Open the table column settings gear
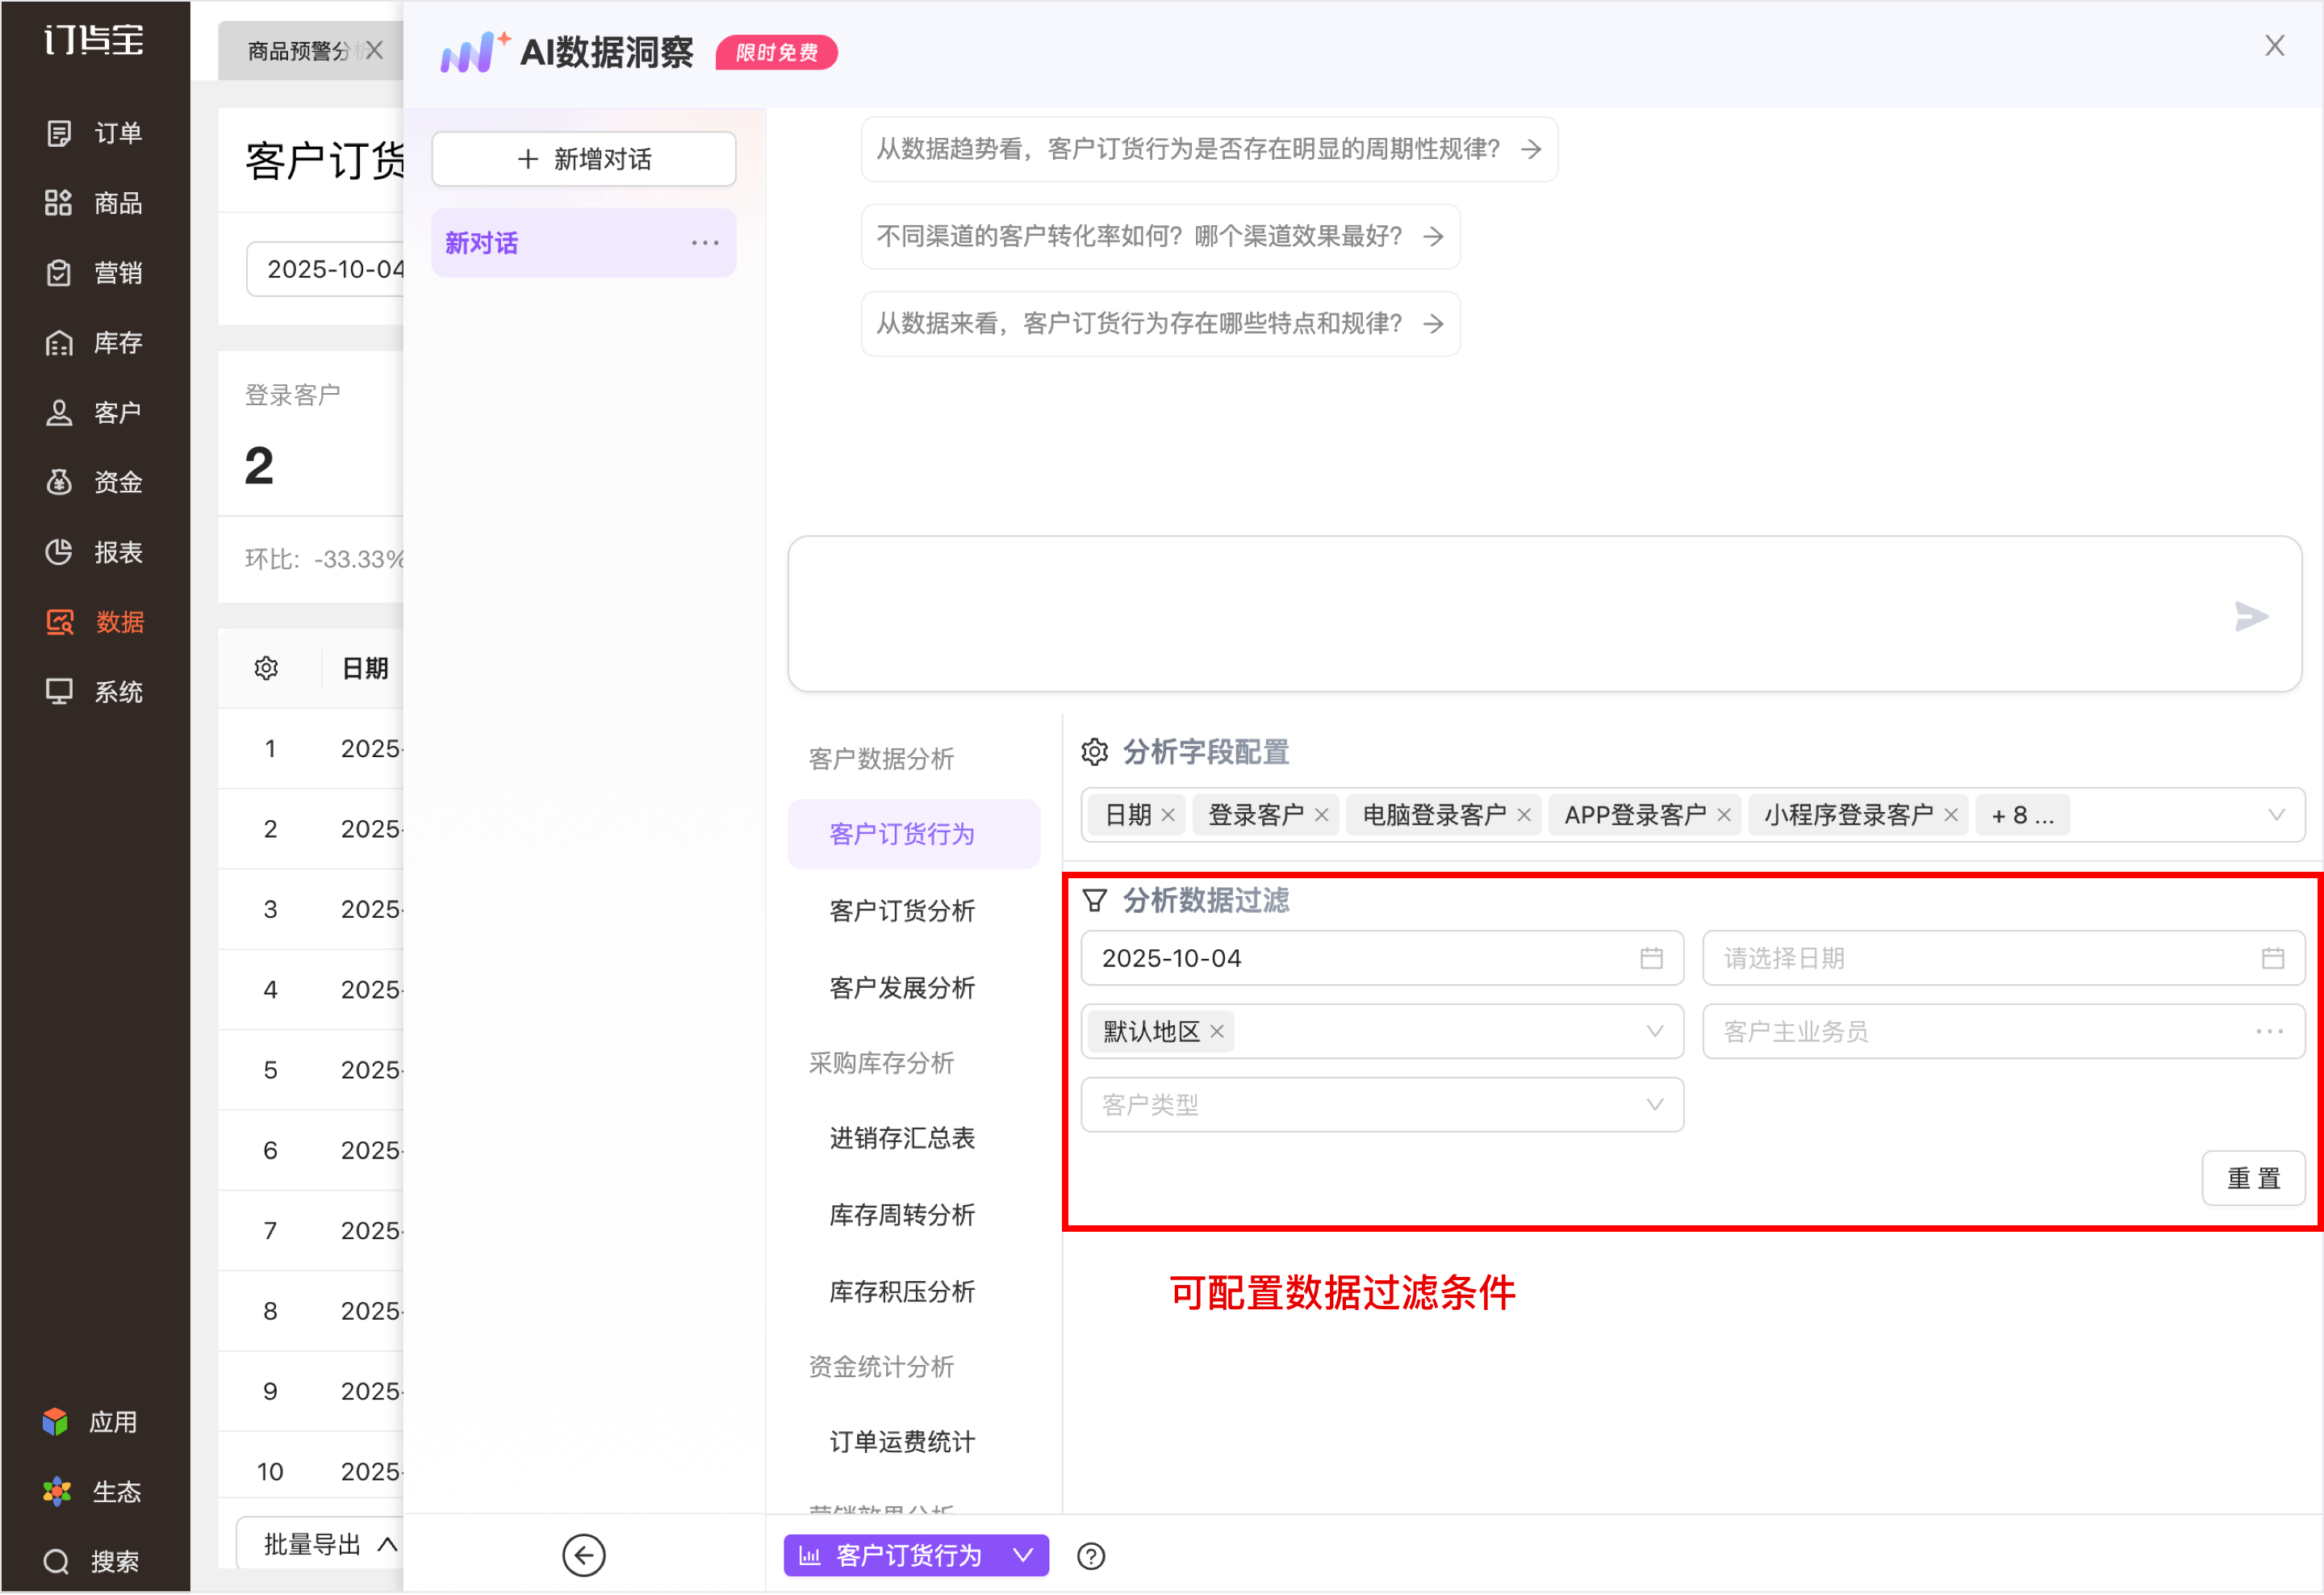The height and width of the screenshot is (1595, 2324). [266, 668]
